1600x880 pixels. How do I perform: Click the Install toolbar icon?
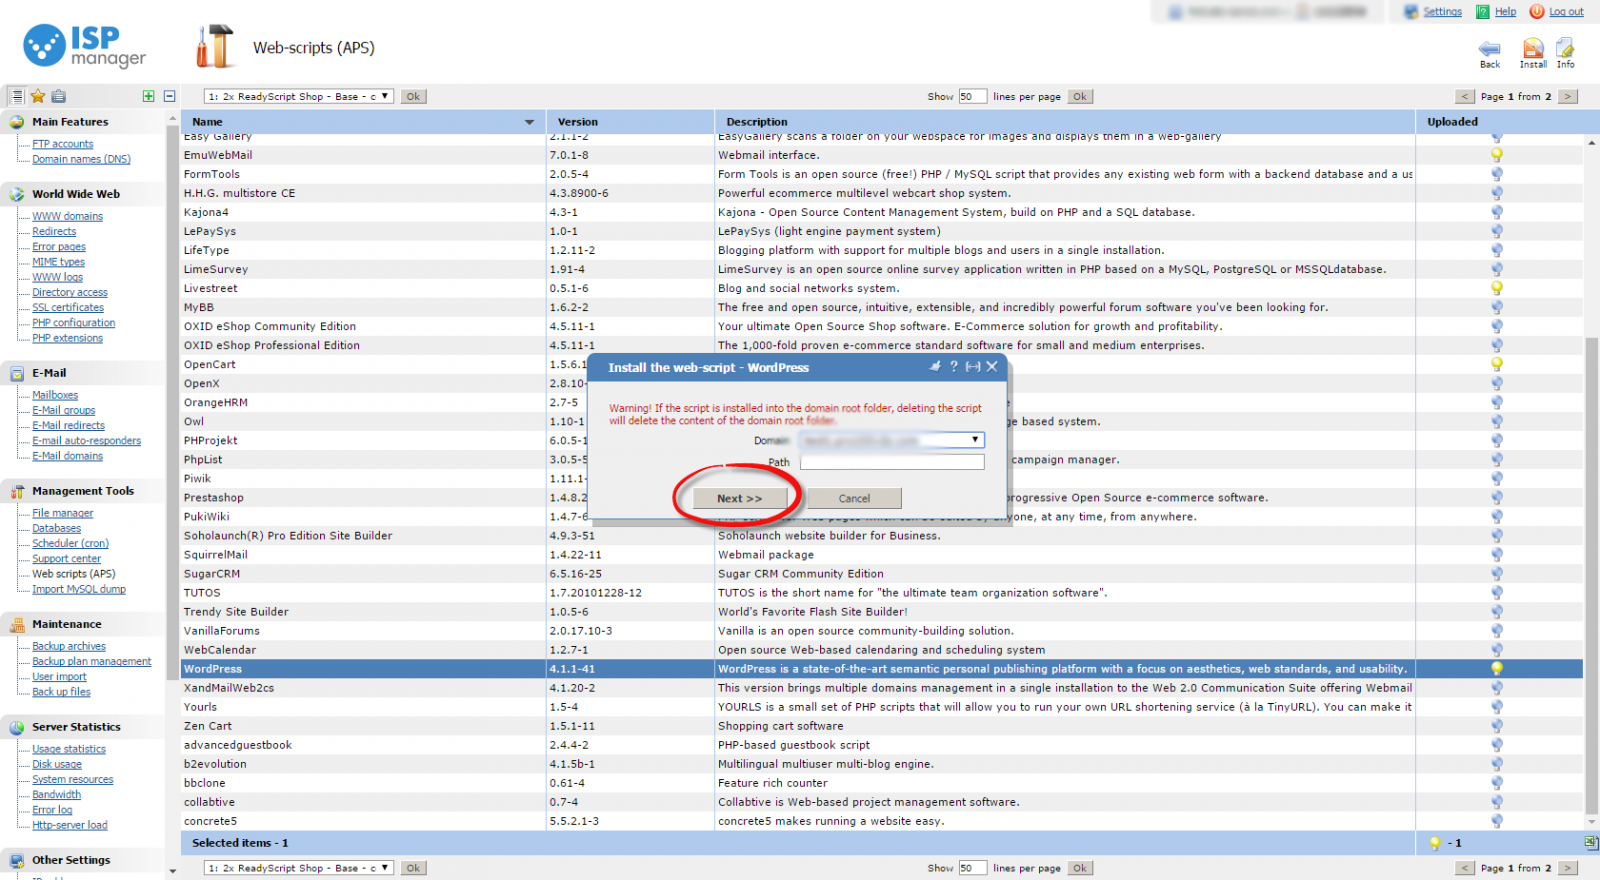(x=1533, y=48)
